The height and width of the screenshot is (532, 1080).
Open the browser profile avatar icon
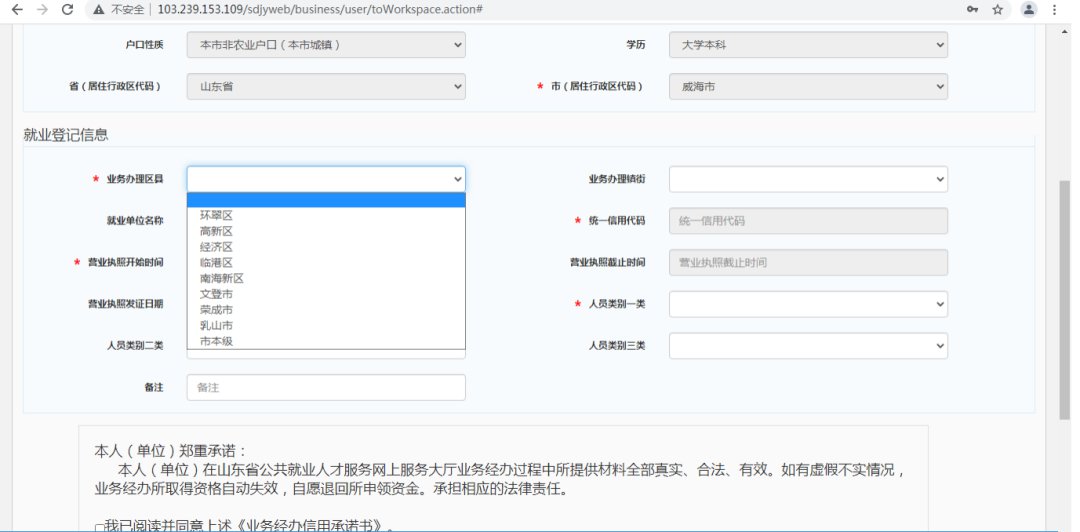point(1028,9)
